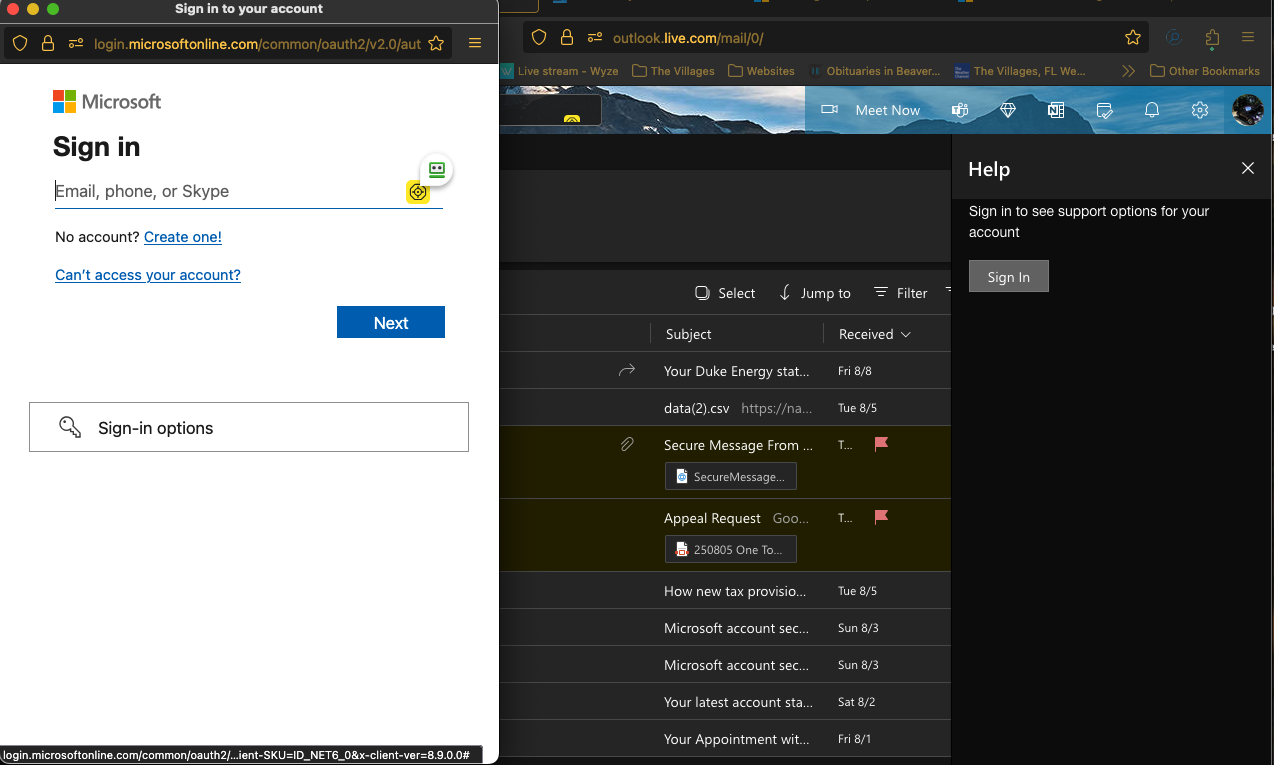1274x765 pixels.
Task: Click Subject column header
Action: coord(689,334)
